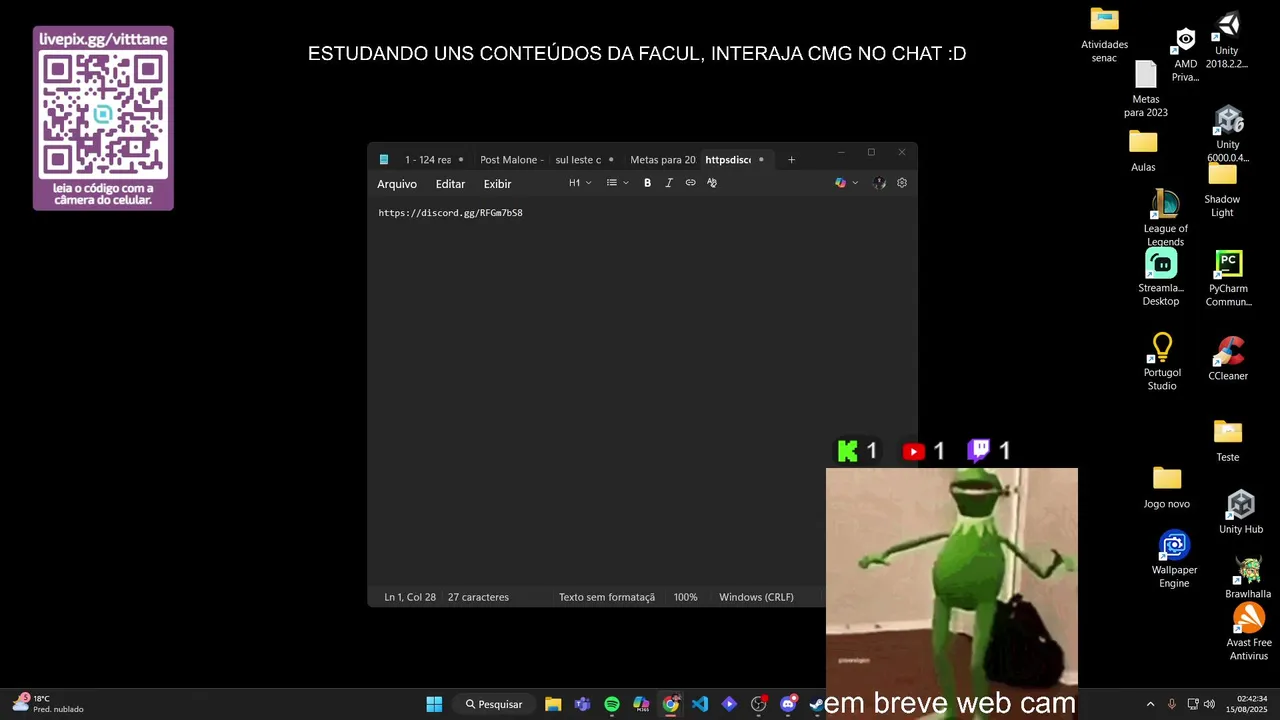Switch to the "Metas para 20" tab

[x=662, y=160]
